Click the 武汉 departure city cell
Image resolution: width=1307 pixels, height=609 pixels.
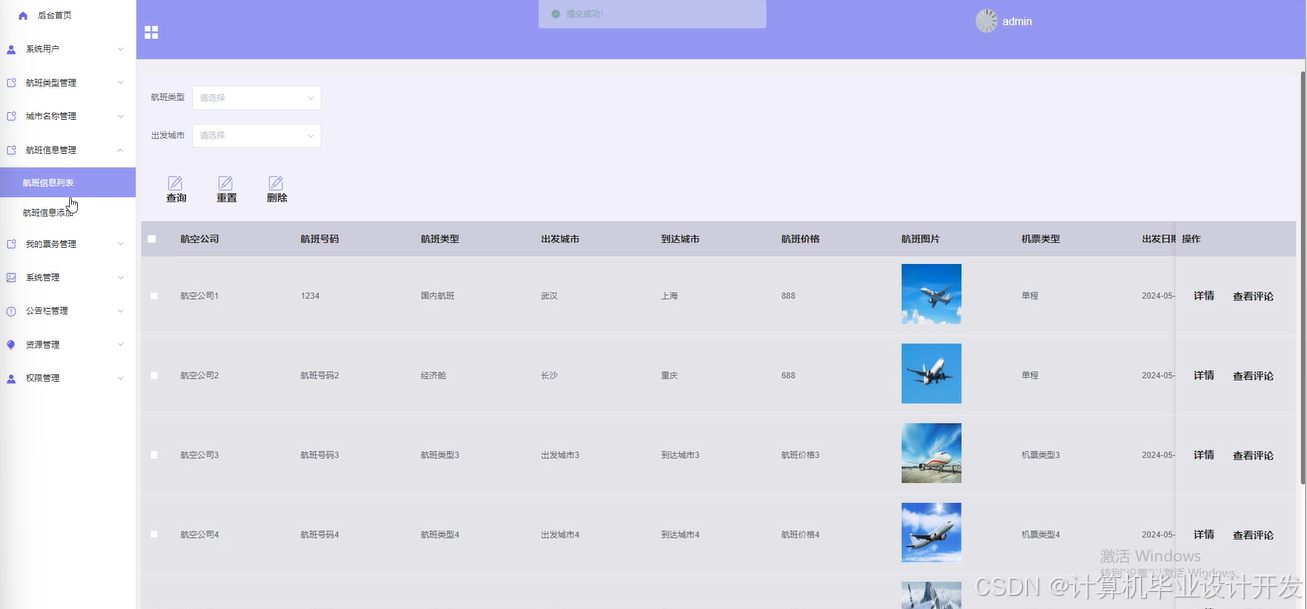tap(549, 296)
